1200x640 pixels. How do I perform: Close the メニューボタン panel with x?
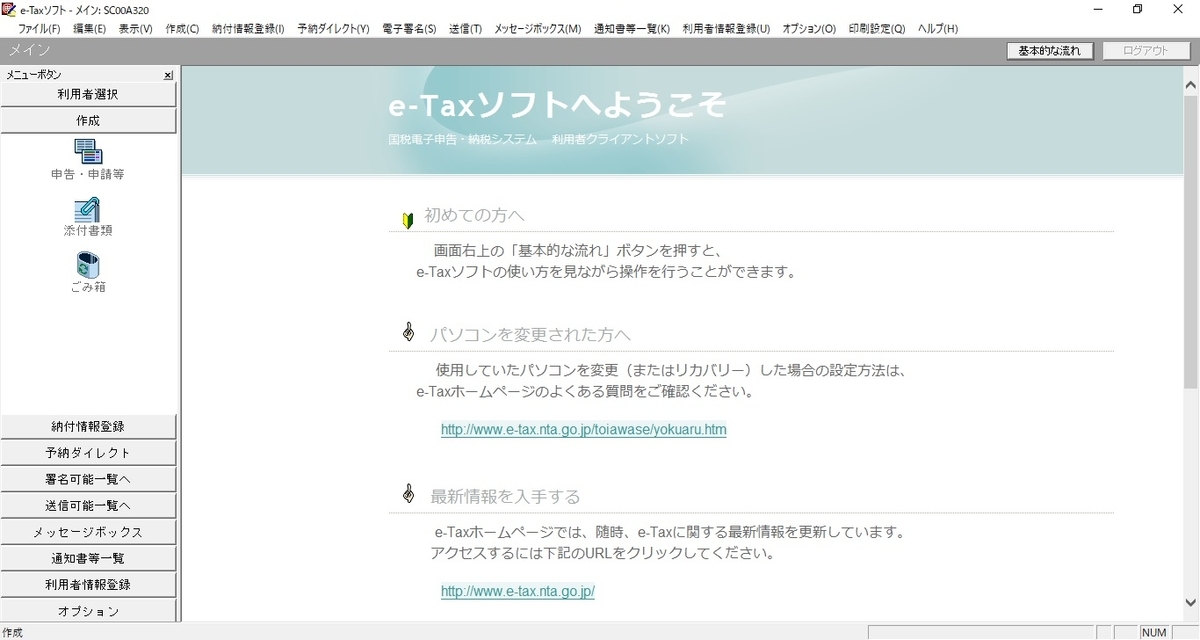(168, 75)
